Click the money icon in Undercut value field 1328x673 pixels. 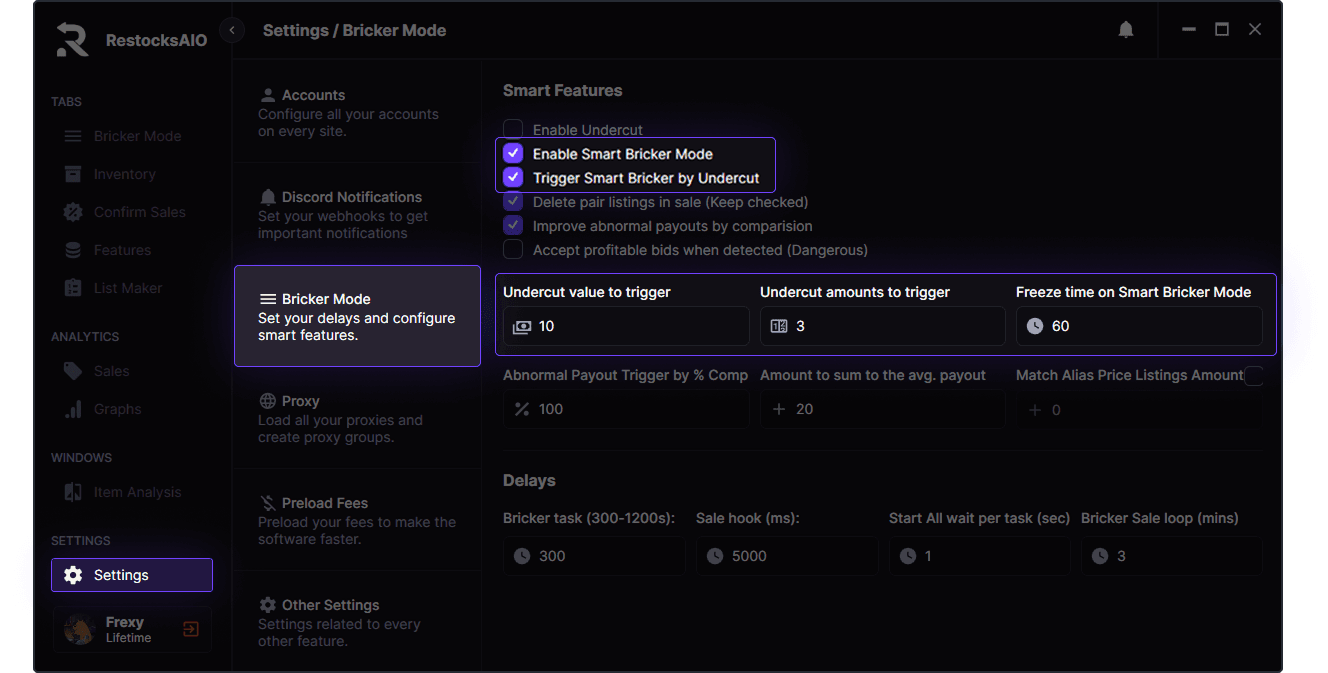[522, 326]
